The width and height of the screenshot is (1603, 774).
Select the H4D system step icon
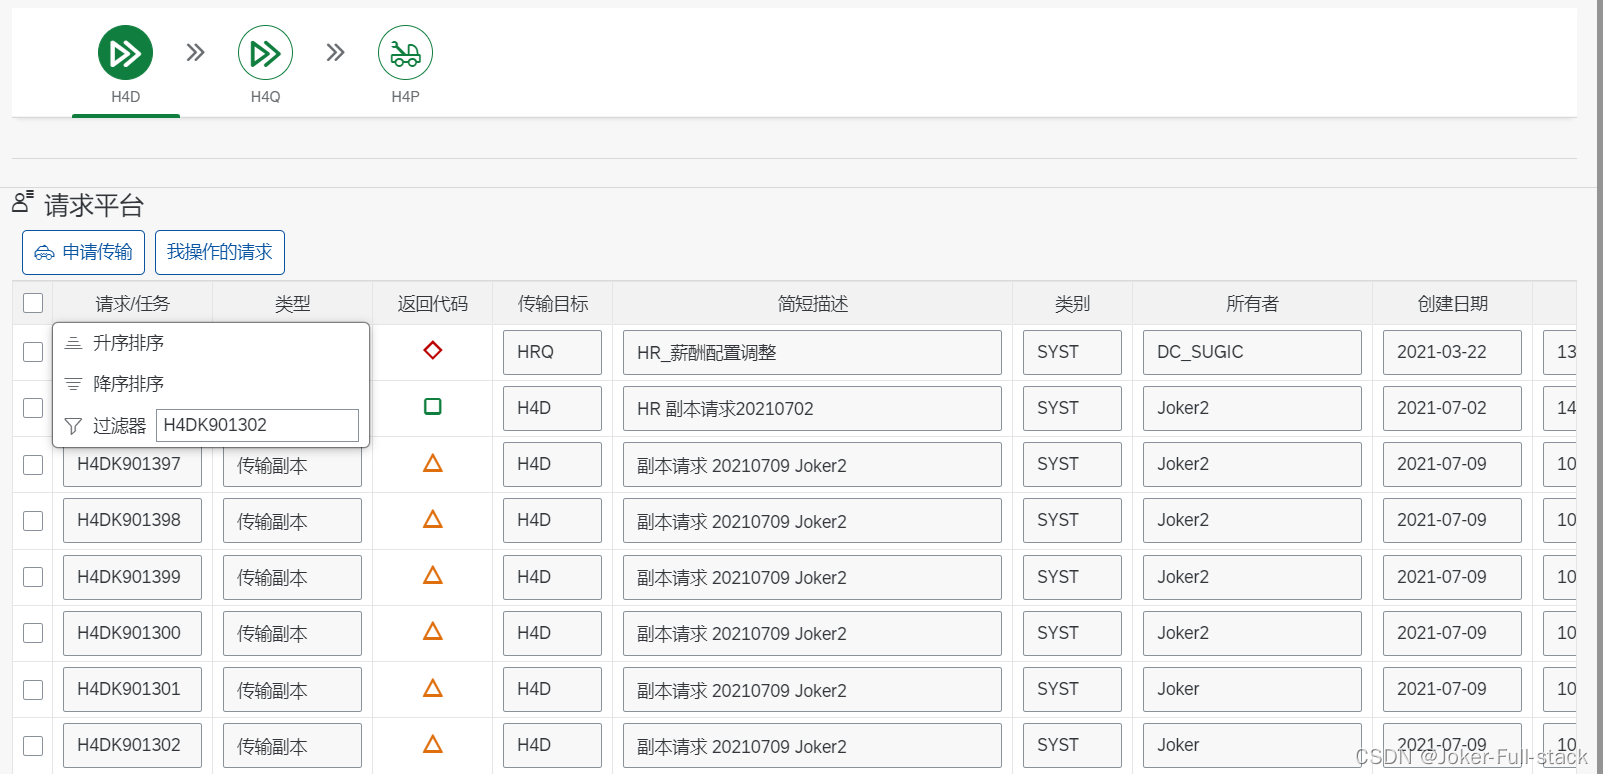point(125,53)
